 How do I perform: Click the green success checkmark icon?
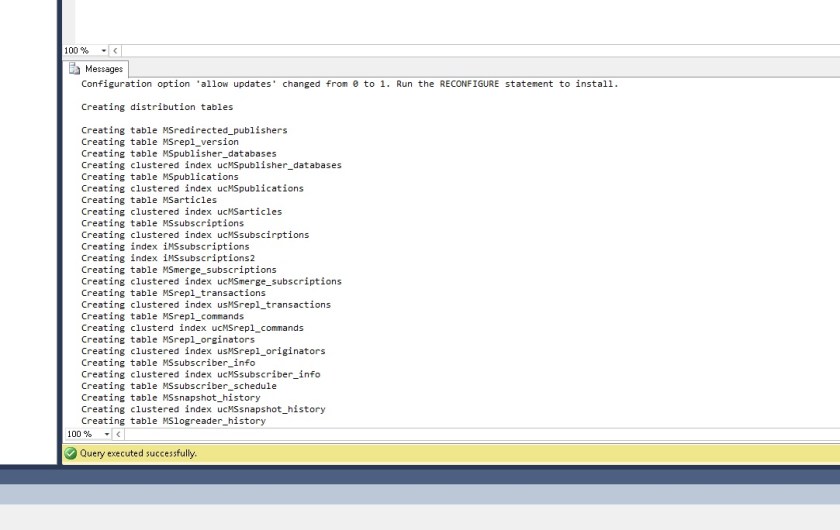click(71, 453)
